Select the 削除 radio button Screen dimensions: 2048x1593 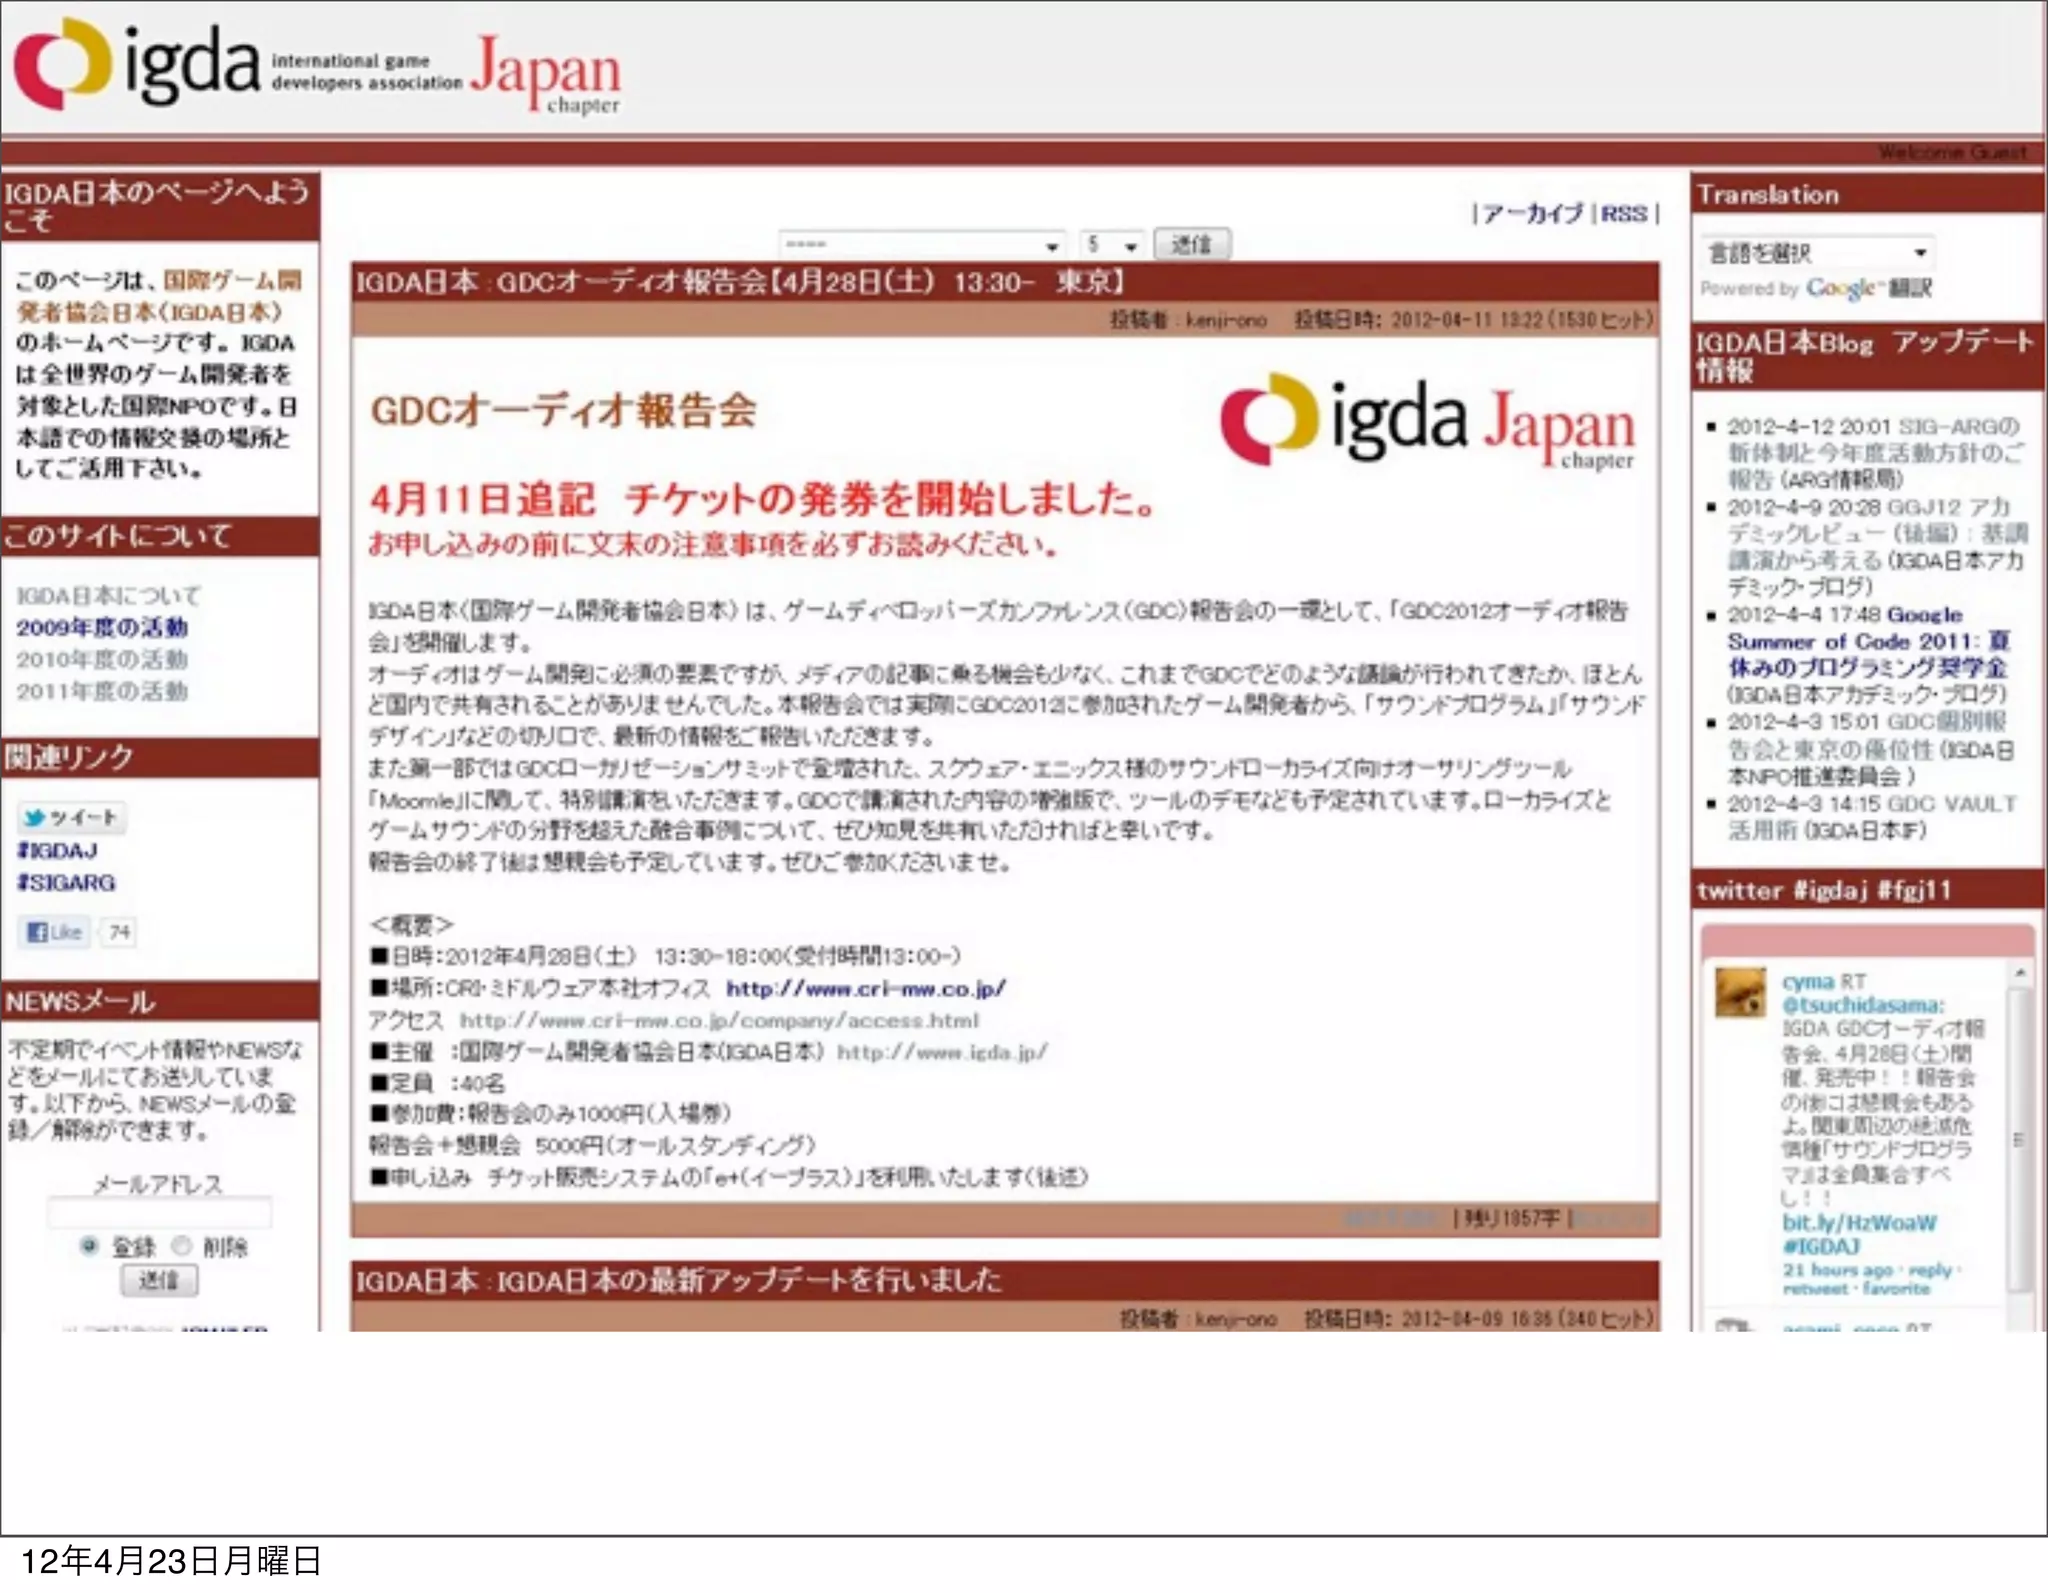click(x=181, y=1245)
